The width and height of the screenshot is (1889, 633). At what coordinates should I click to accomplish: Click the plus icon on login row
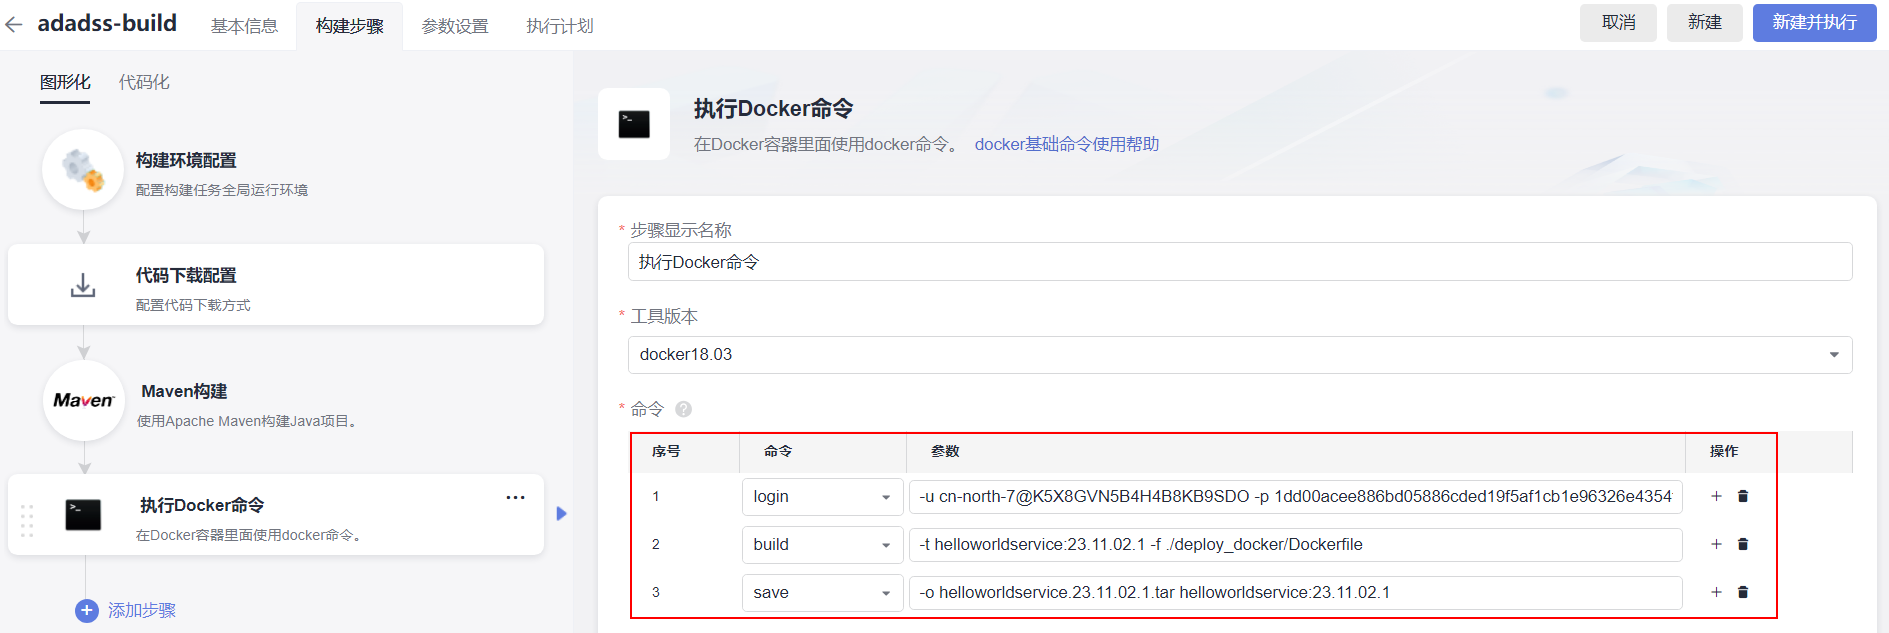tap(1716, 496)
